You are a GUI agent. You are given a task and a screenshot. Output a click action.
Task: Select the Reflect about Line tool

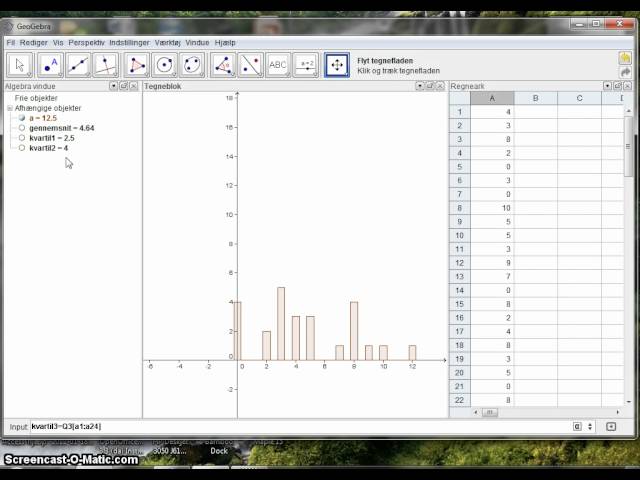(x=250, y=65)
